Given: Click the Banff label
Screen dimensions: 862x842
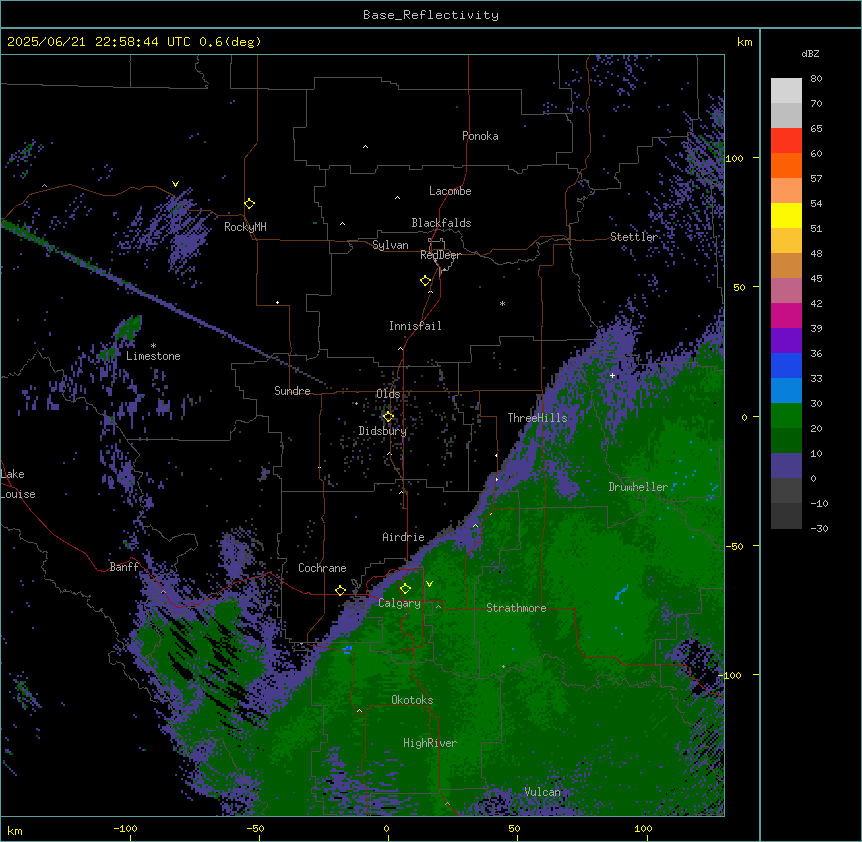Looking at the screenshot, I should (124, 567).
